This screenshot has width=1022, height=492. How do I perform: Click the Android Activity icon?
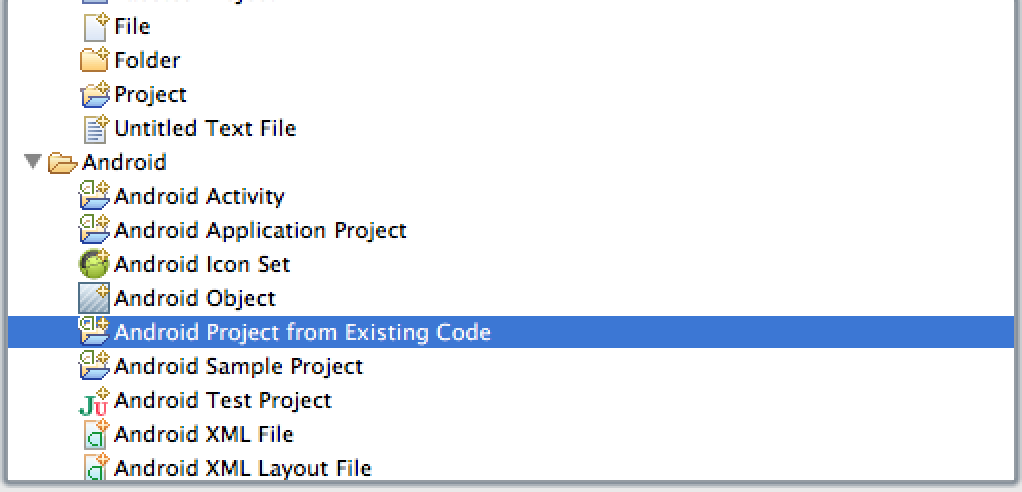click(x=95, y=196)
